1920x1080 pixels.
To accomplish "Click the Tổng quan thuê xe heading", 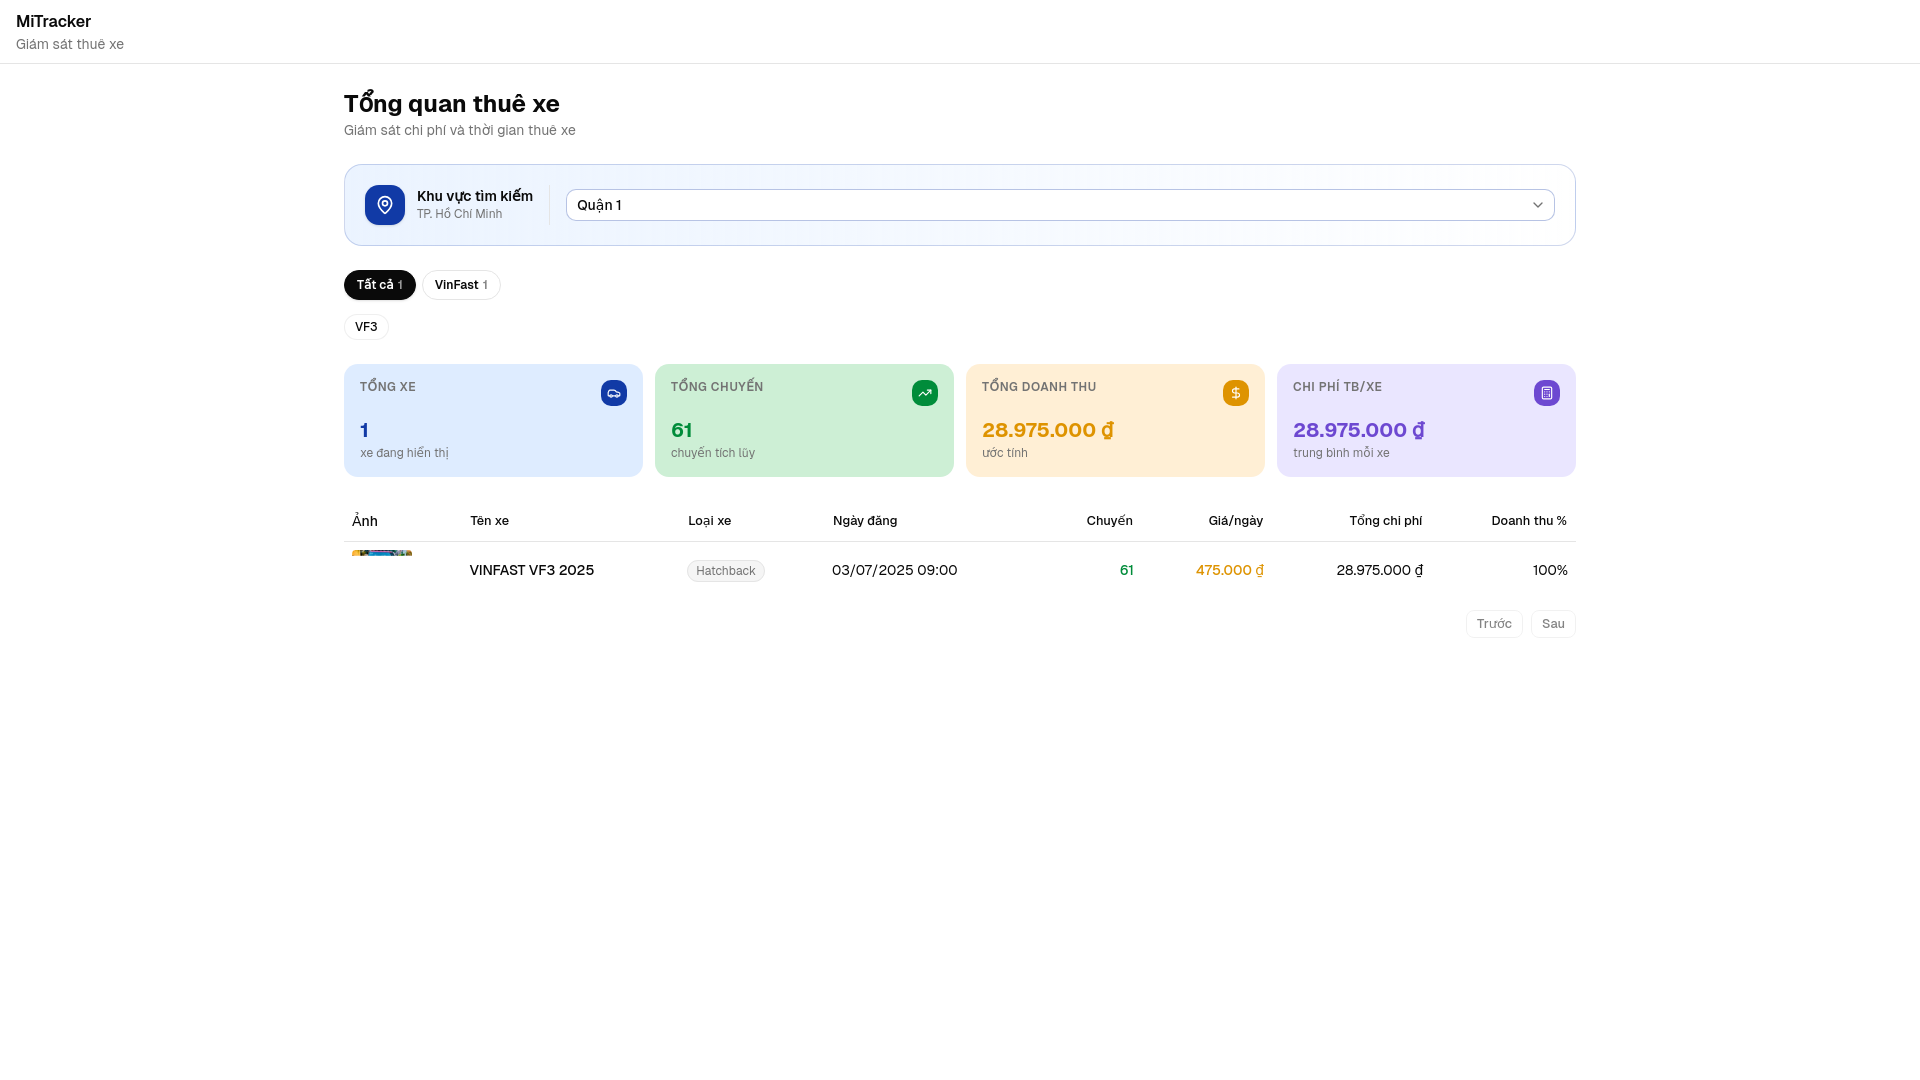I will (452, 104).
